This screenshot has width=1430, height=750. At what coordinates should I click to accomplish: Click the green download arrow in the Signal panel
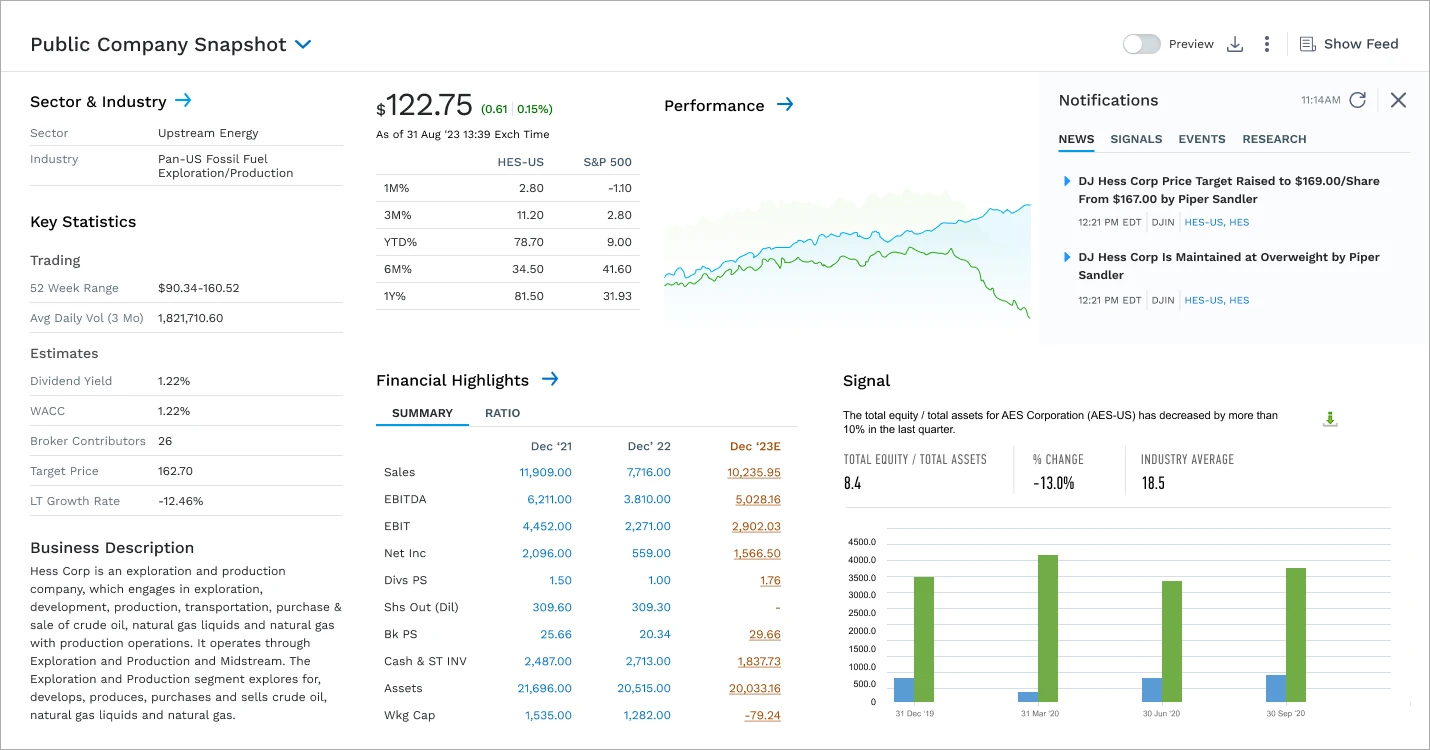click(1330, 419)
